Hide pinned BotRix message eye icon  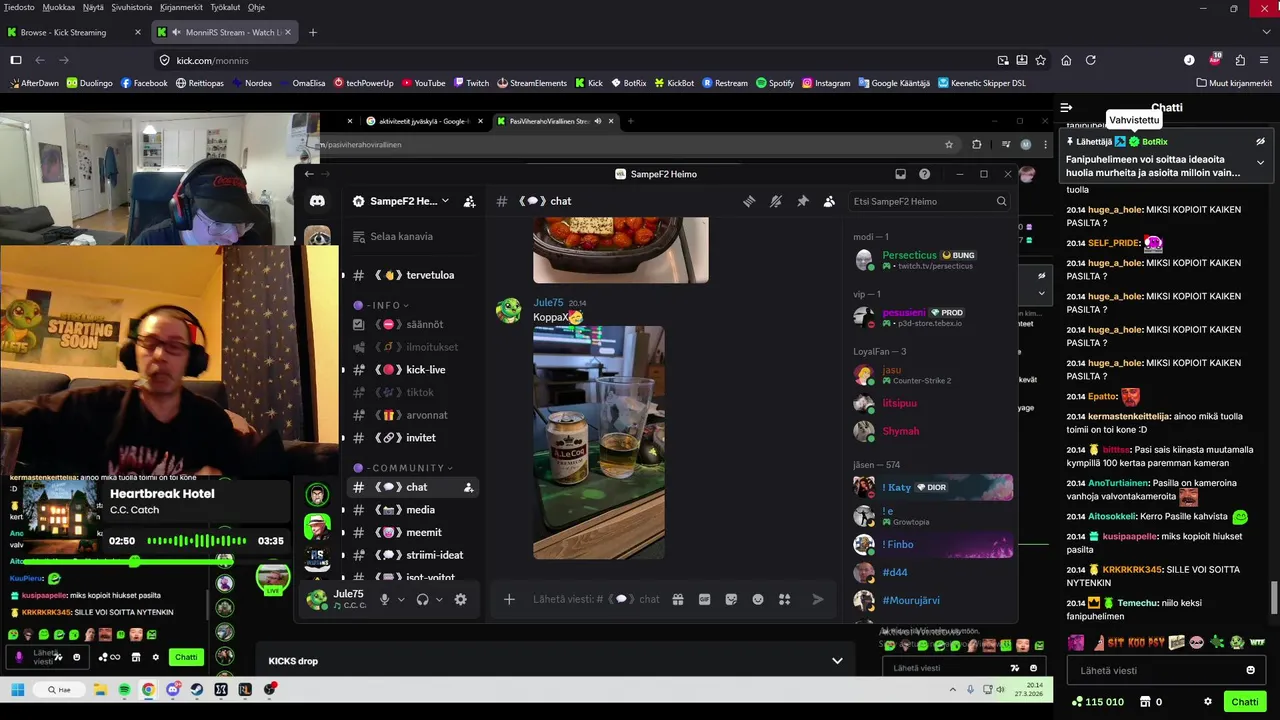1260,141
